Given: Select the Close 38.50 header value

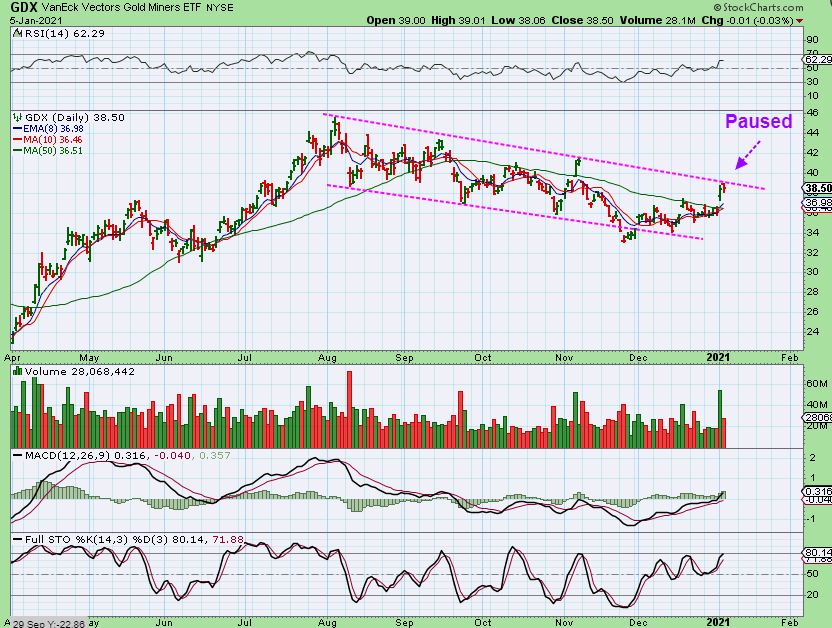Looking at the screenshot, I should [583, 20].
